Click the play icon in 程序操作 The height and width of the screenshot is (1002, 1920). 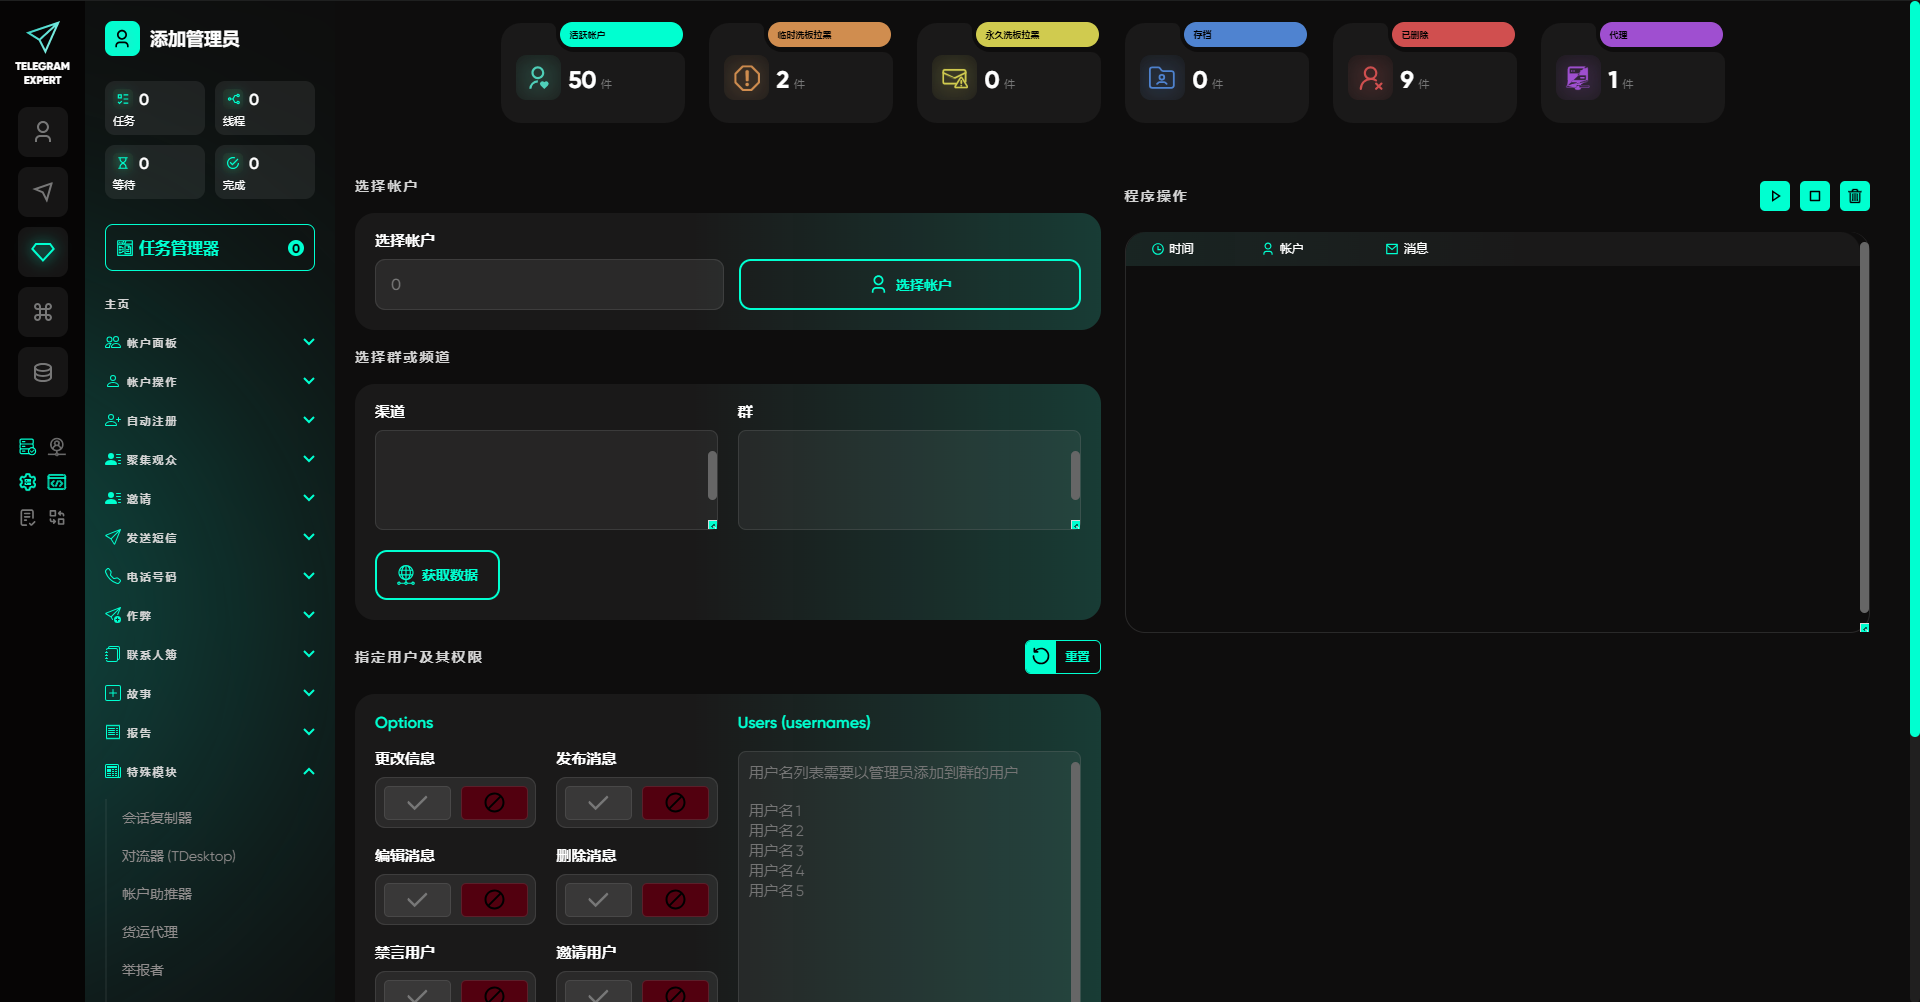[x=1774, y=196]
